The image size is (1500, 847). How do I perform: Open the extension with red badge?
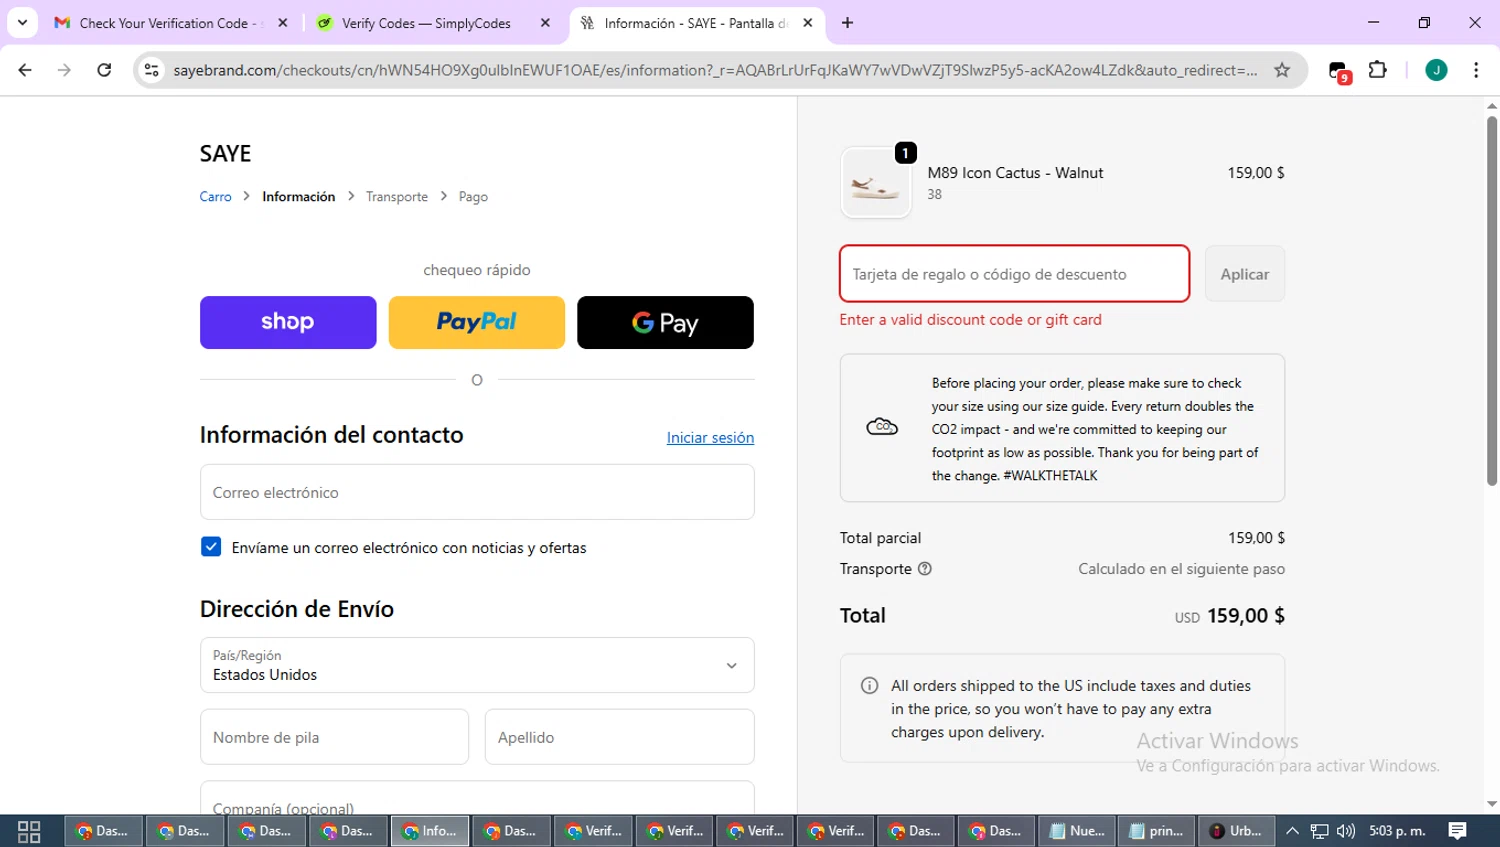(x=1339, y=71)
